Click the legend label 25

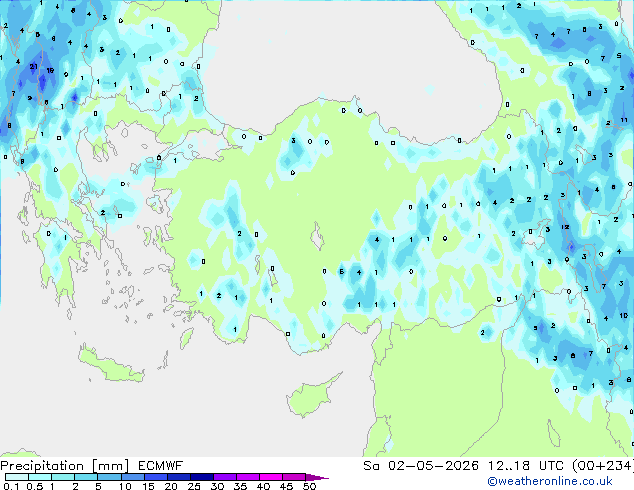pyautogui.click(x=194, y=486)
